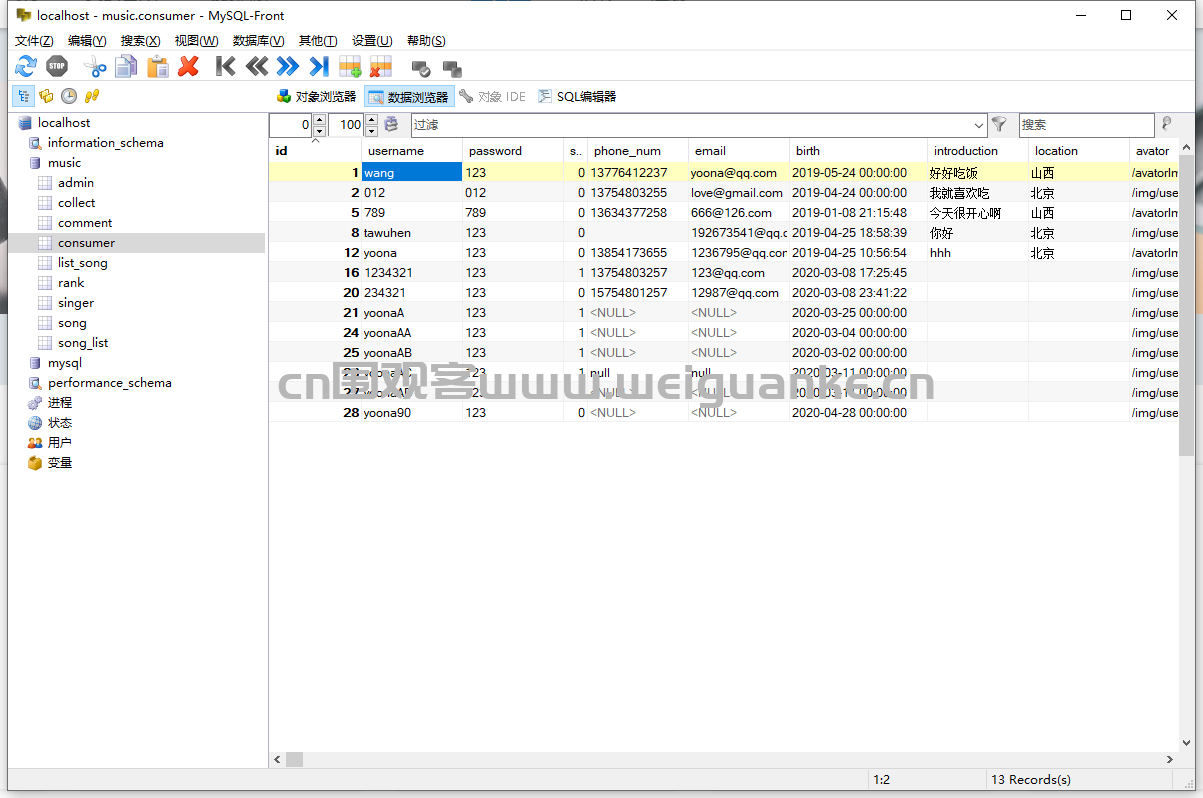Open the admin table
The width and height of the screenshot is (1203, 798).
point(76,182)
